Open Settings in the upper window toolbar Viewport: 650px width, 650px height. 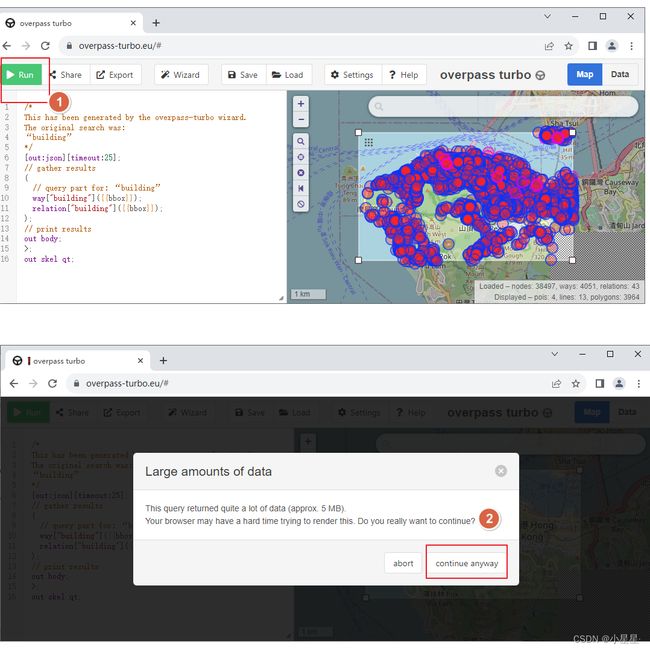[353, 75]
